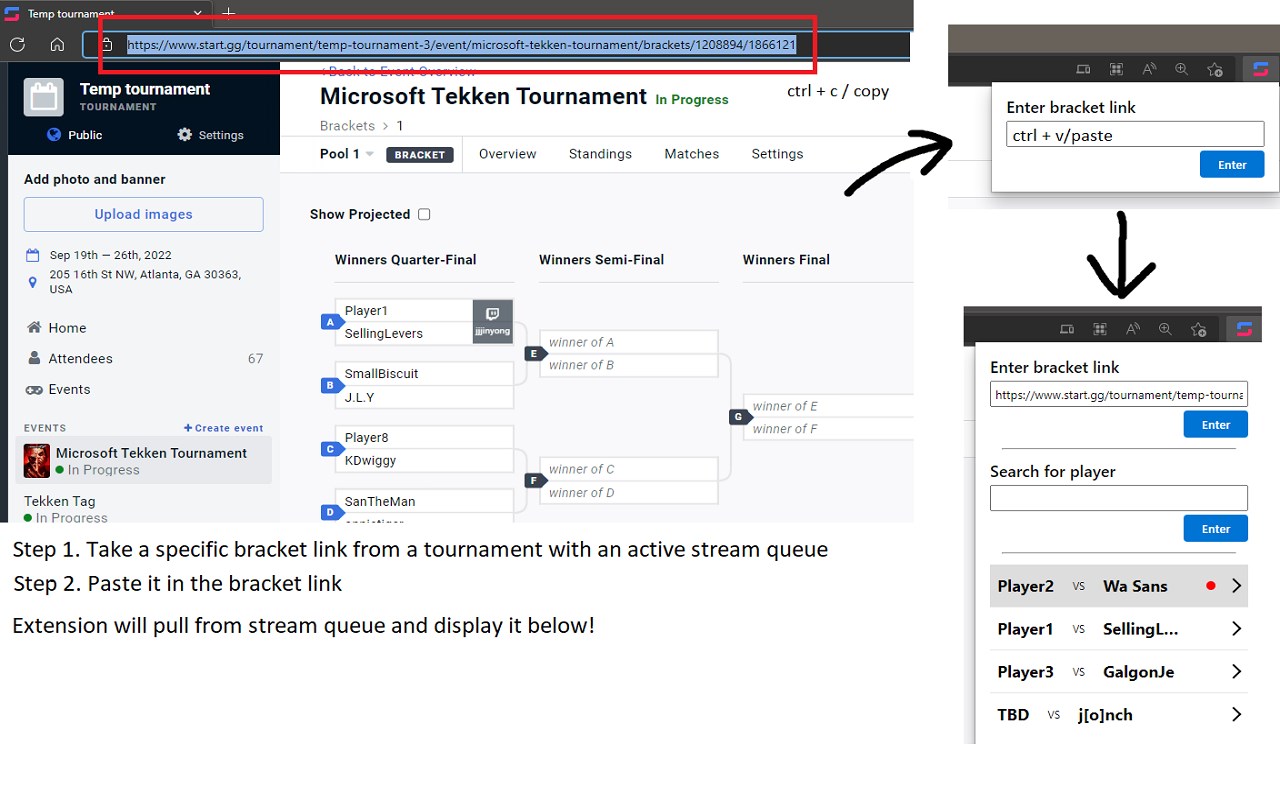Click KDwiggy in bracket match C

click(371, 461)
